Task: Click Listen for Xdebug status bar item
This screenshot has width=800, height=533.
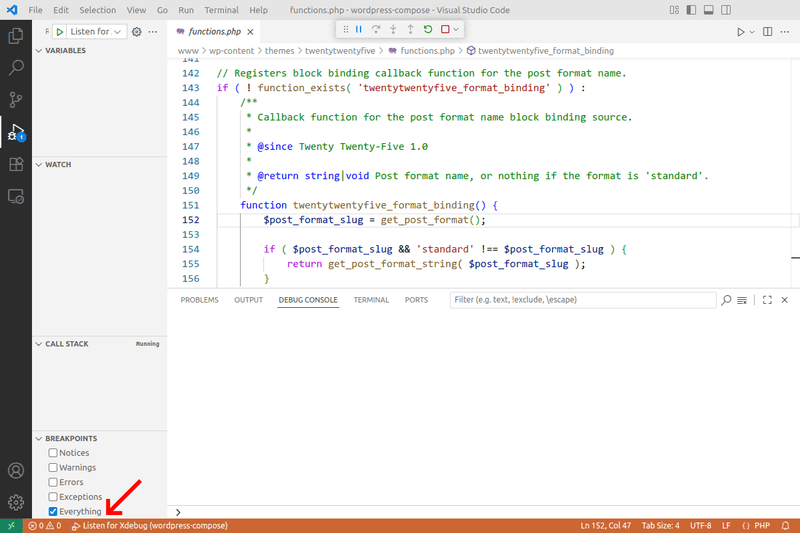Action: click(x=150, y=525)
